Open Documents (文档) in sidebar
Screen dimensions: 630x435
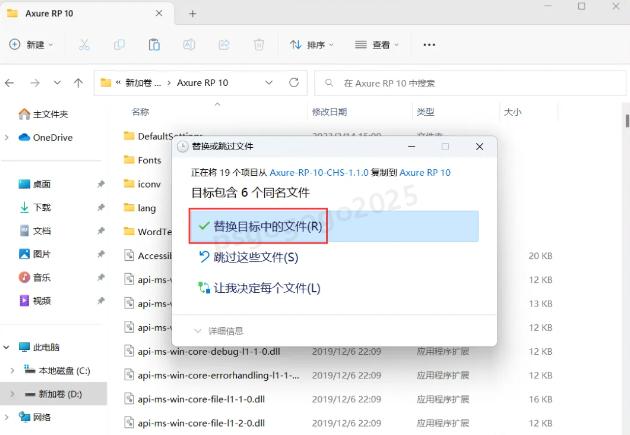35,231
